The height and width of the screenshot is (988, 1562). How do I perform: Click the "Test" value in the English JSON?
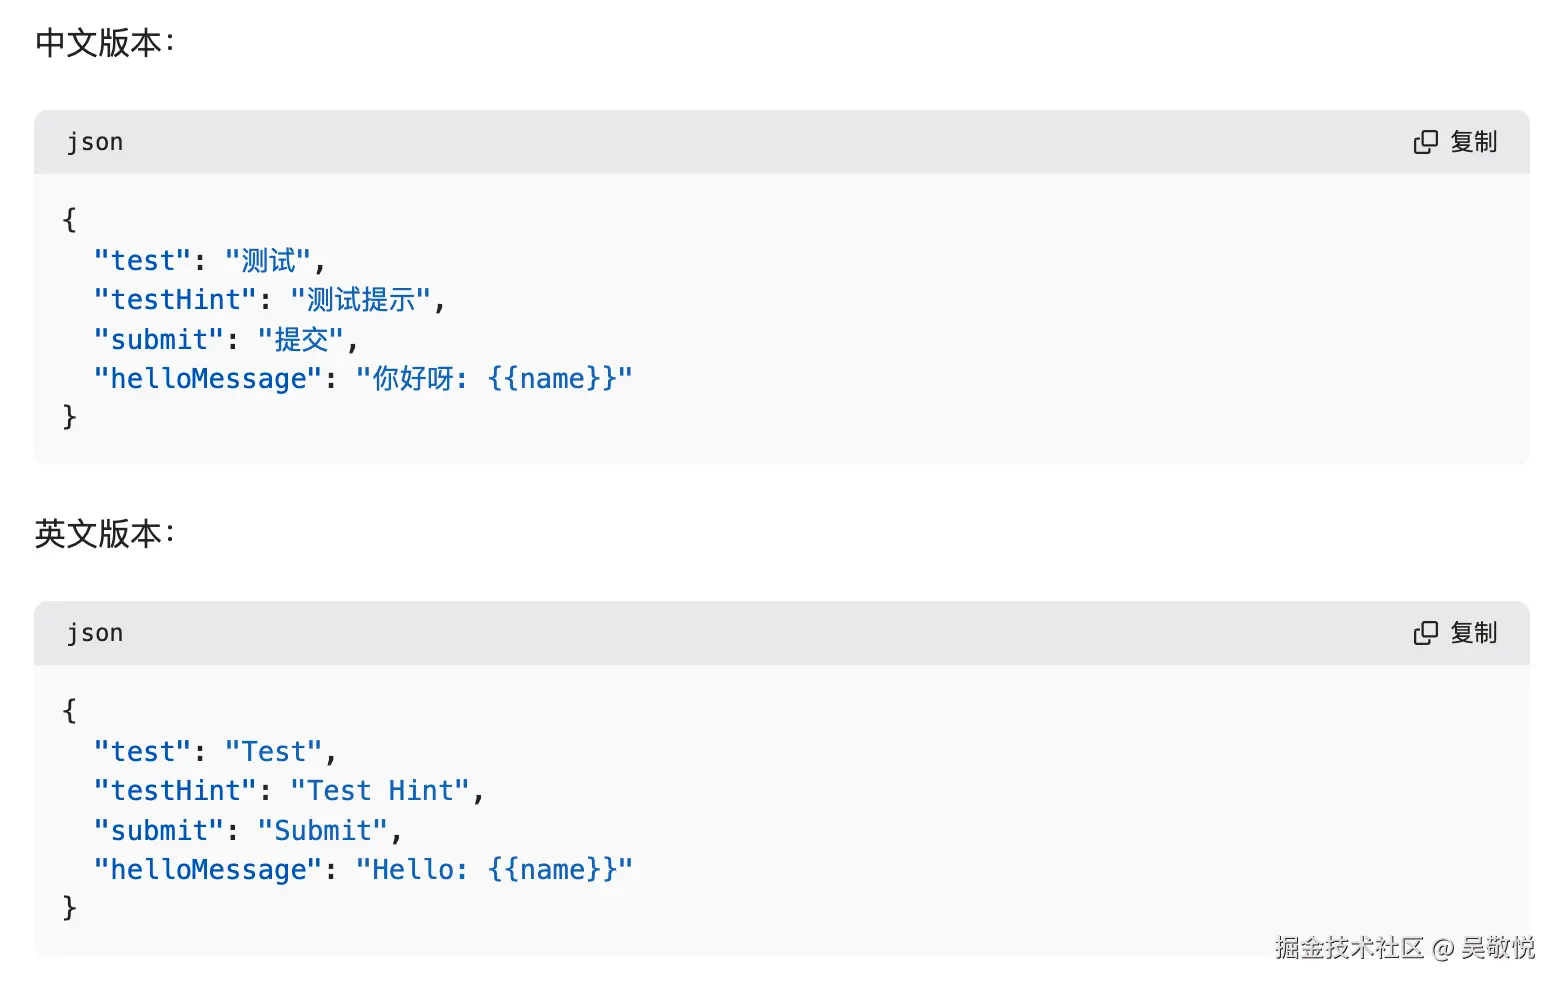click(x=273, y=752)
